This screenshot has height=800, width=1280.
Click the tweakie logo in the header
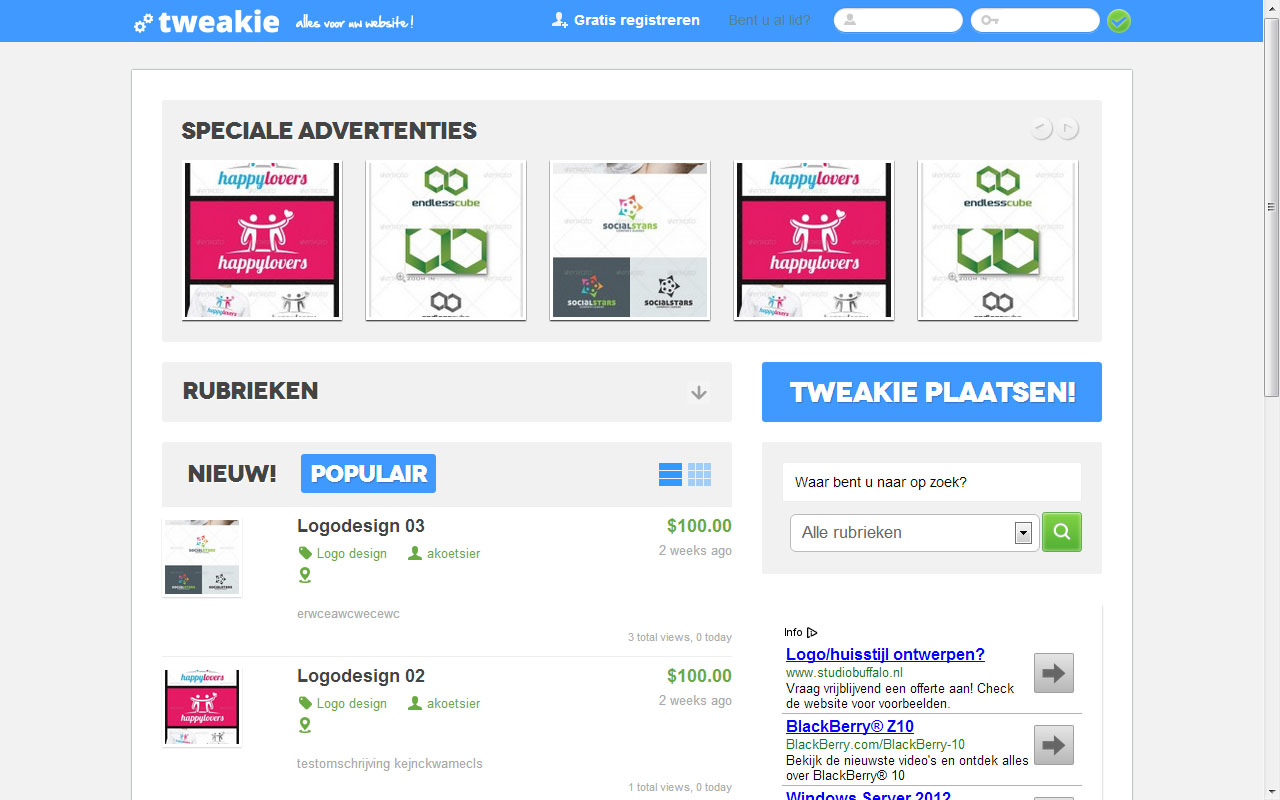pyautogui.click(x=207, y=21)
